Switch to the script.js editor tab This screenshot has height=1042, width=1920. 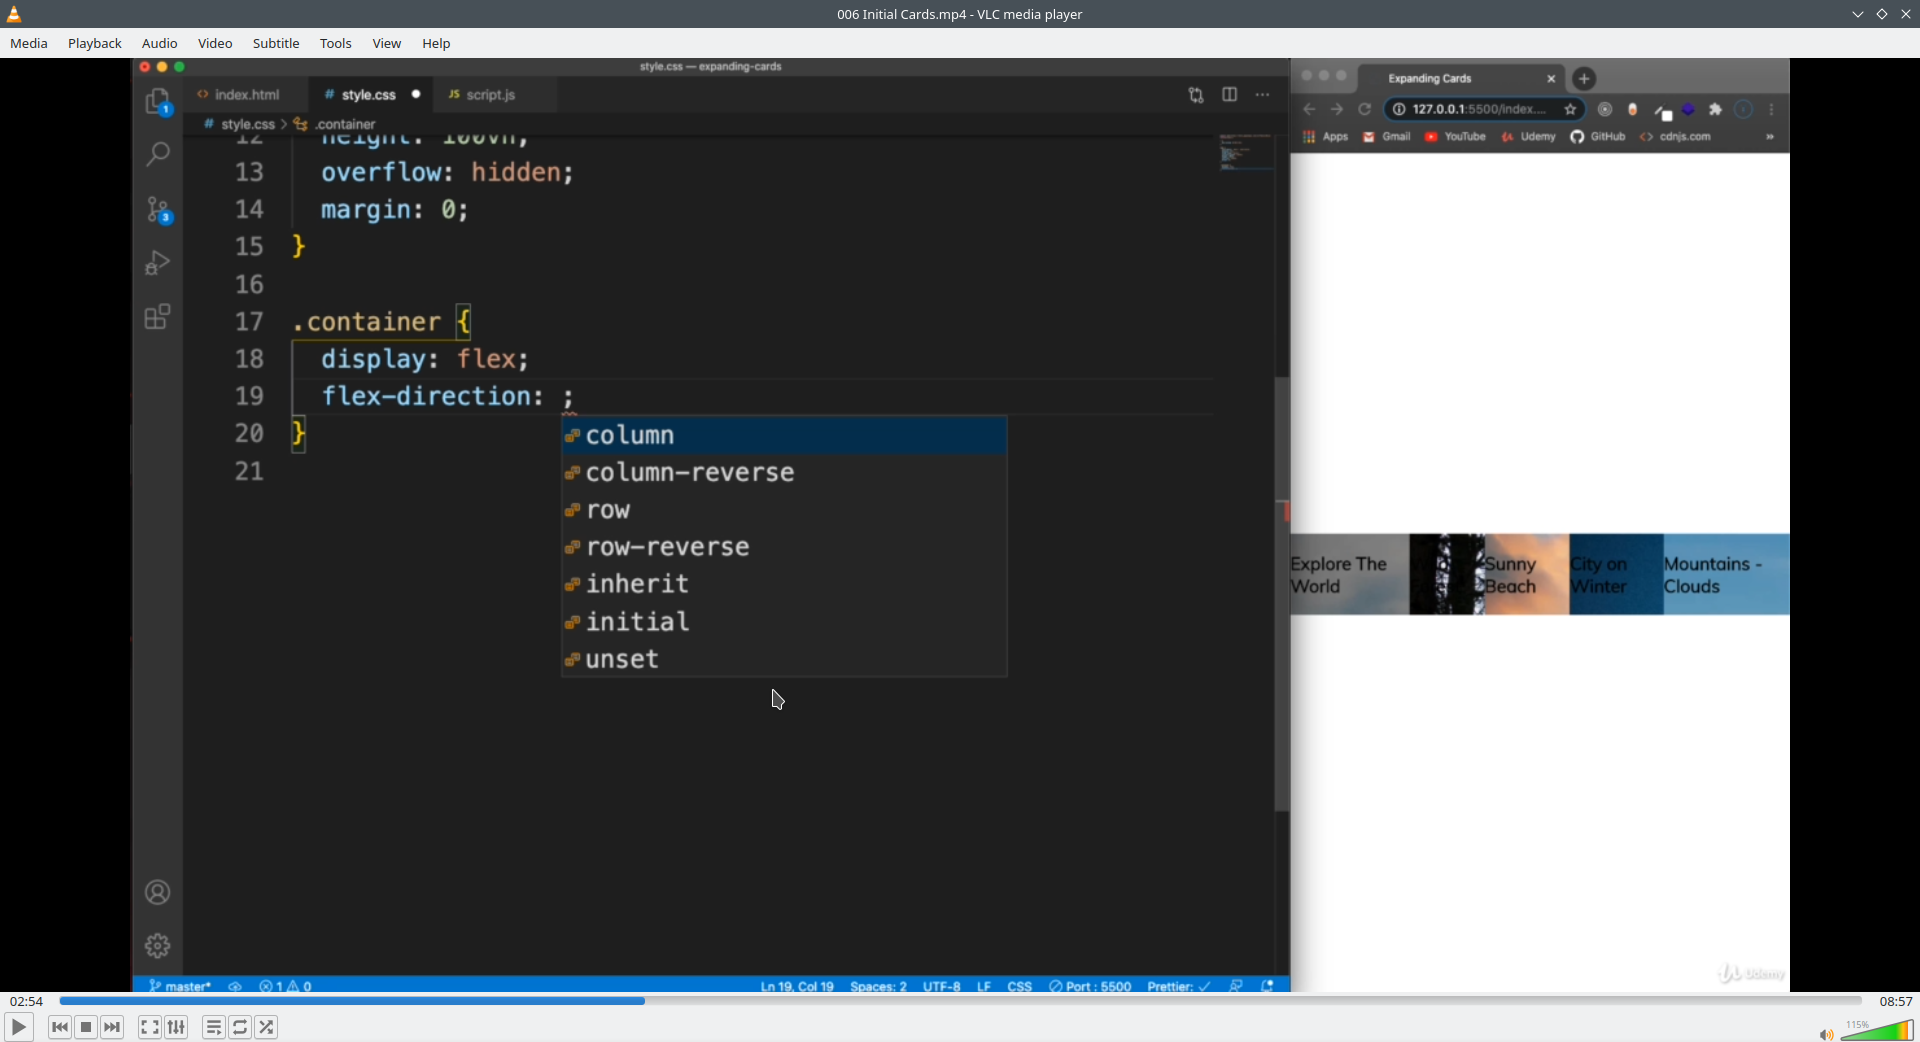coord(490,95)
